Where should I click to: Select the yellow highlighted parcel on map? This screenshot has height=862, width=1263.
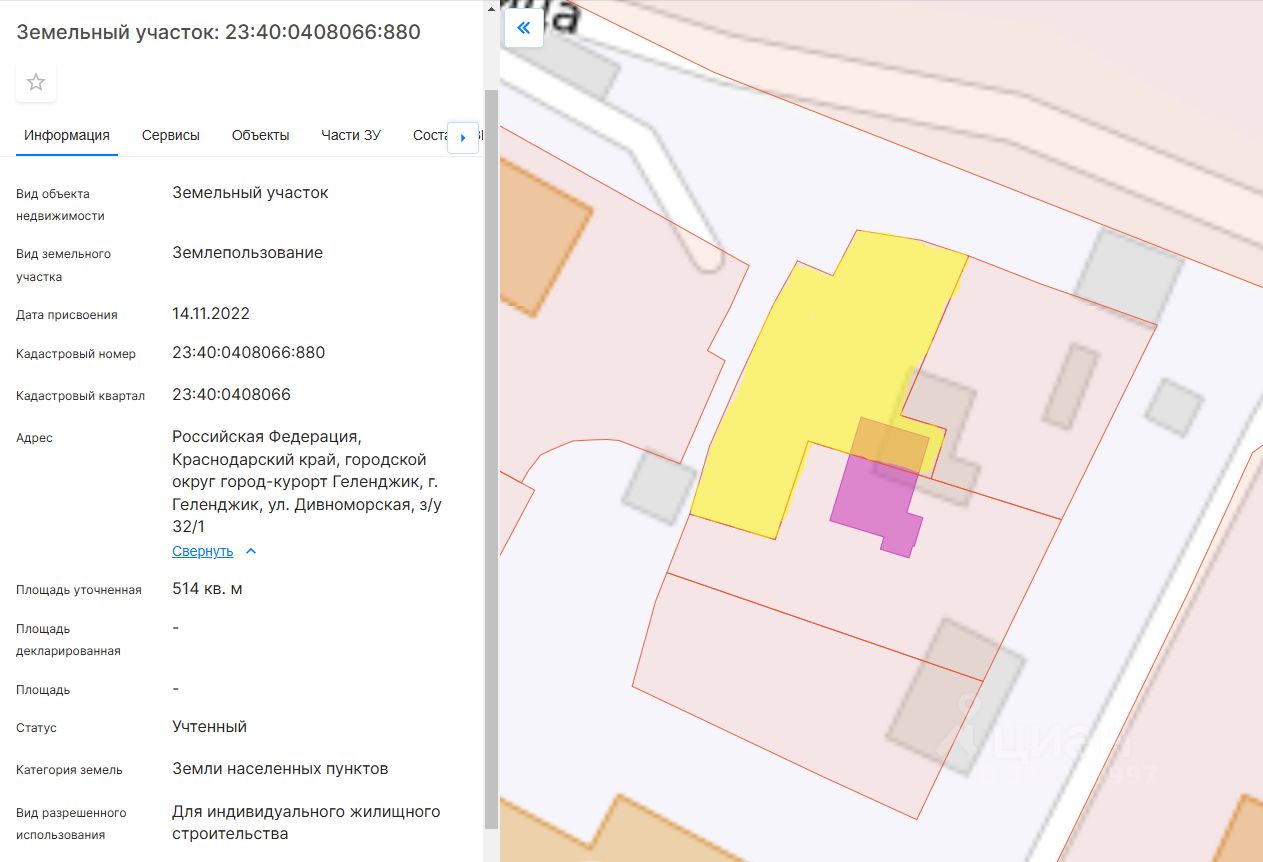[830, 360]
